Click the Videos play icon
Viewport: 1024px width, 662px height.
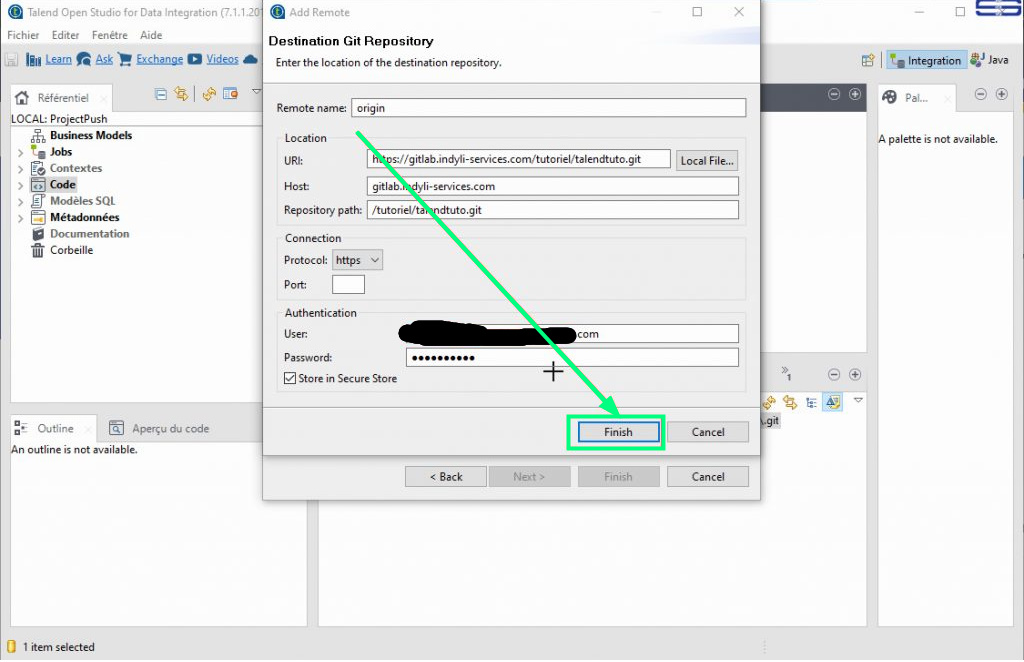[195, 59]
